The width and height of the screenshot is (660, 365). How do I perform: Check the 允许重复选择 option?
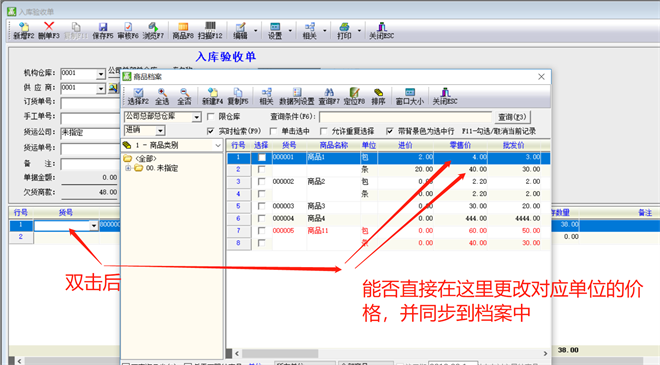coord(324,131)
